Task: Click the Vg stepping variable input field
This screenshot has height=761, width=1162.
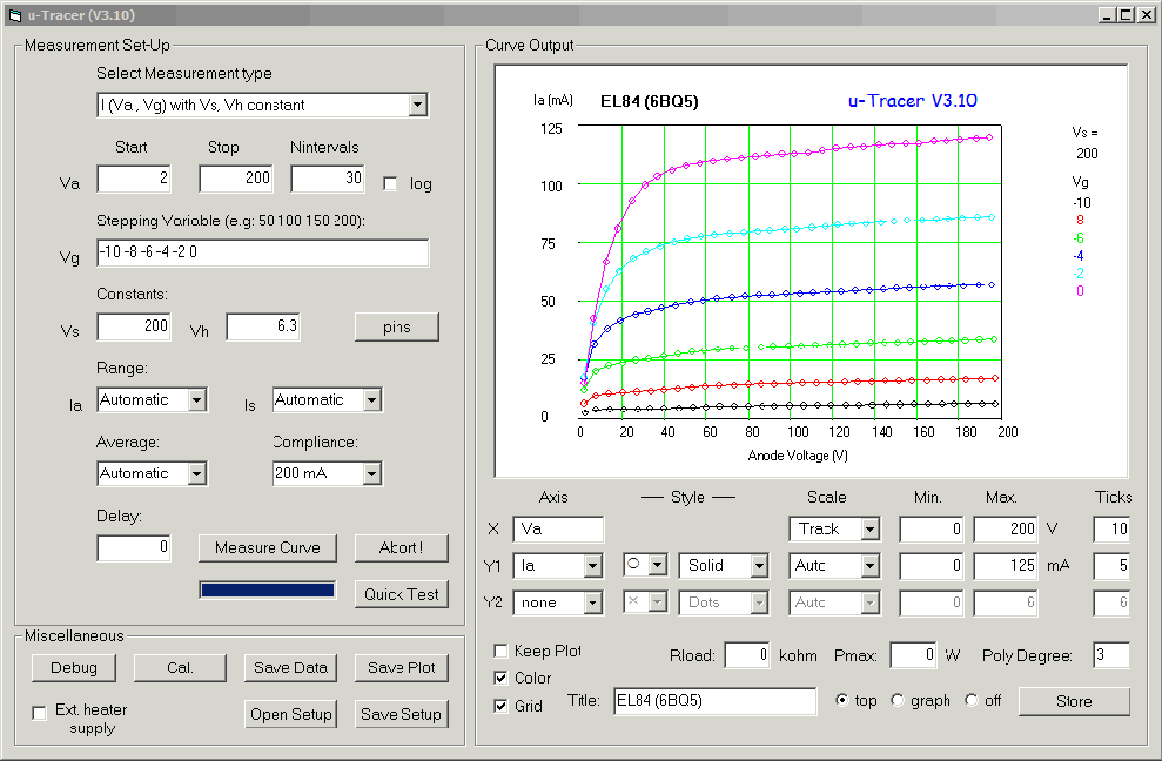Action: pos(262,253)
